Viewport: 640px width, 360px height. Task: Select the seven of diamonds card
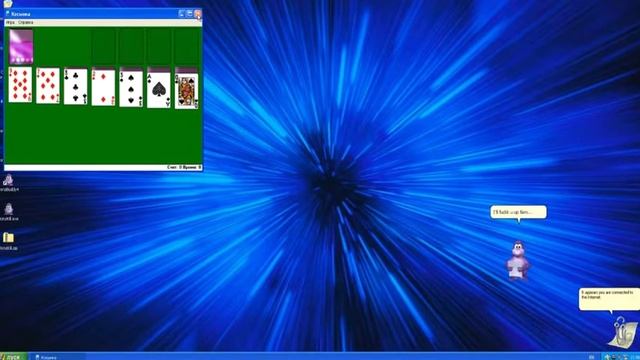(48, 85)
